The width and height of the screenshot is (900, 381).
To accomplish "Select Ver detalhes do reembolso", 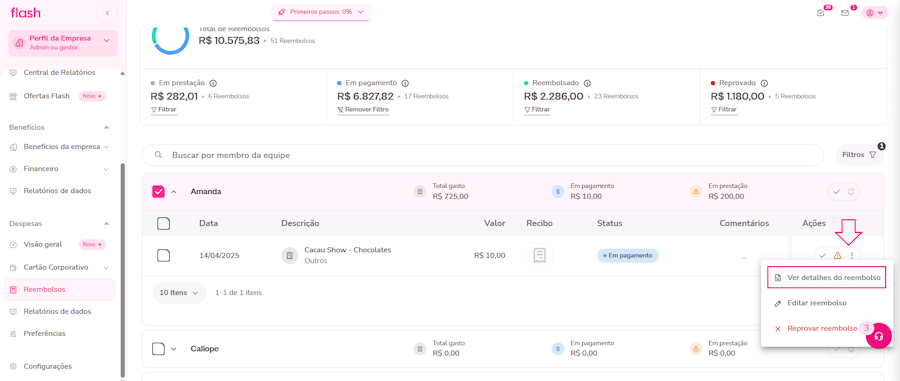I will 827,278.
